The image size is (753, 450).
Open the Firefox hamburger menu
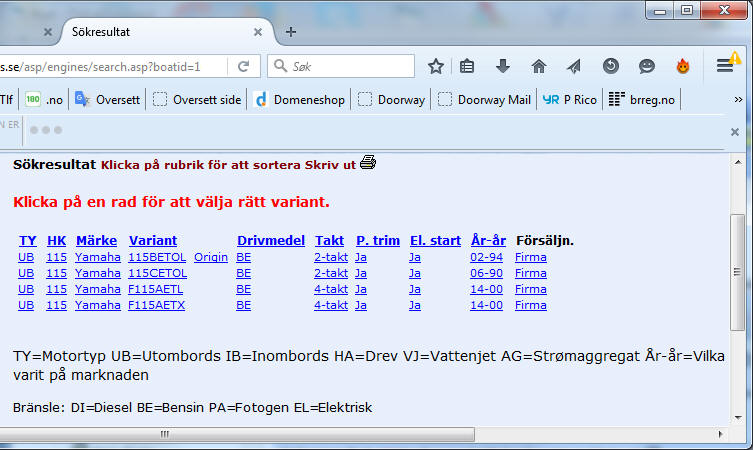pyautogui.click(x=725, y=66)
